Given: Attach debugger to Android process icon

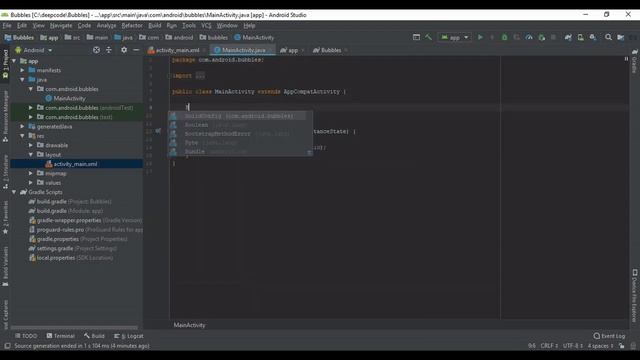Looking at the screenshot, I should coord(542,37).
